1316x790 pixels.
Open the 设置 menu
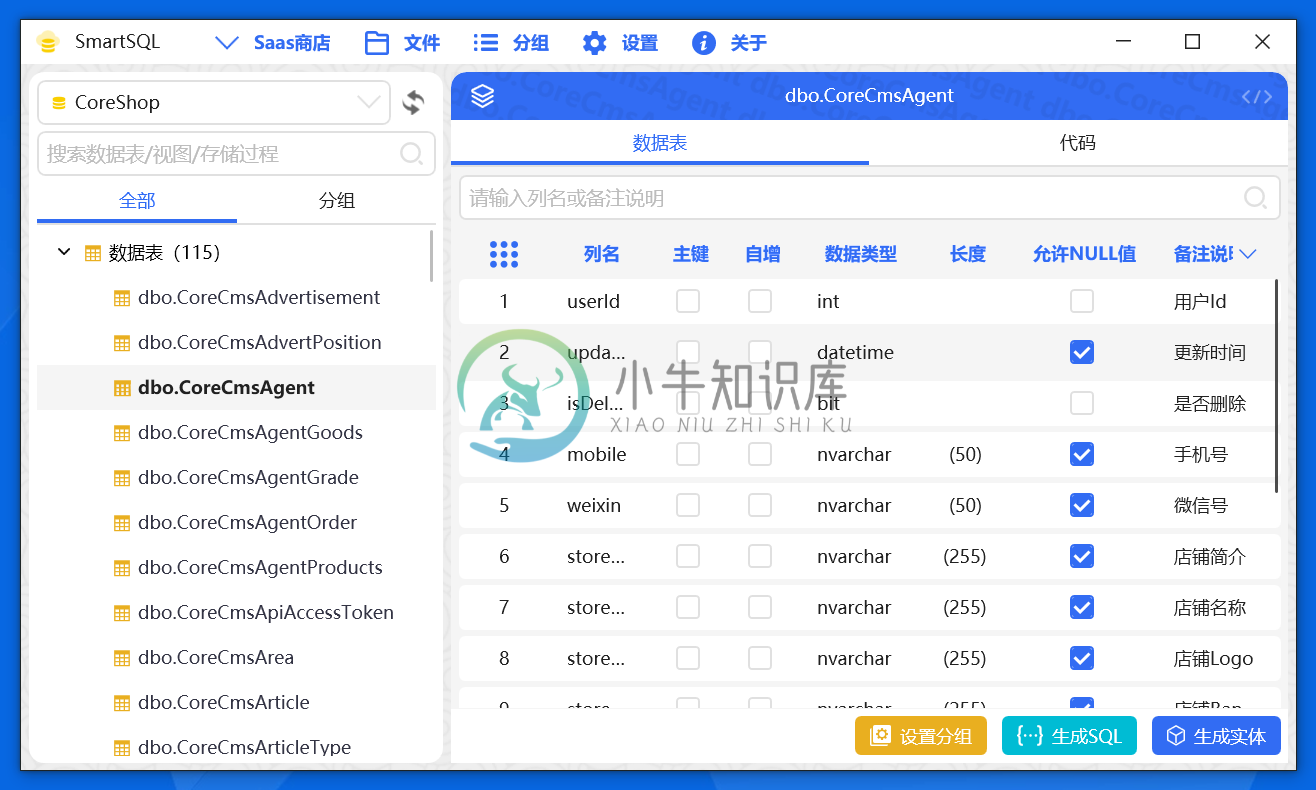[x=620, y=43]
